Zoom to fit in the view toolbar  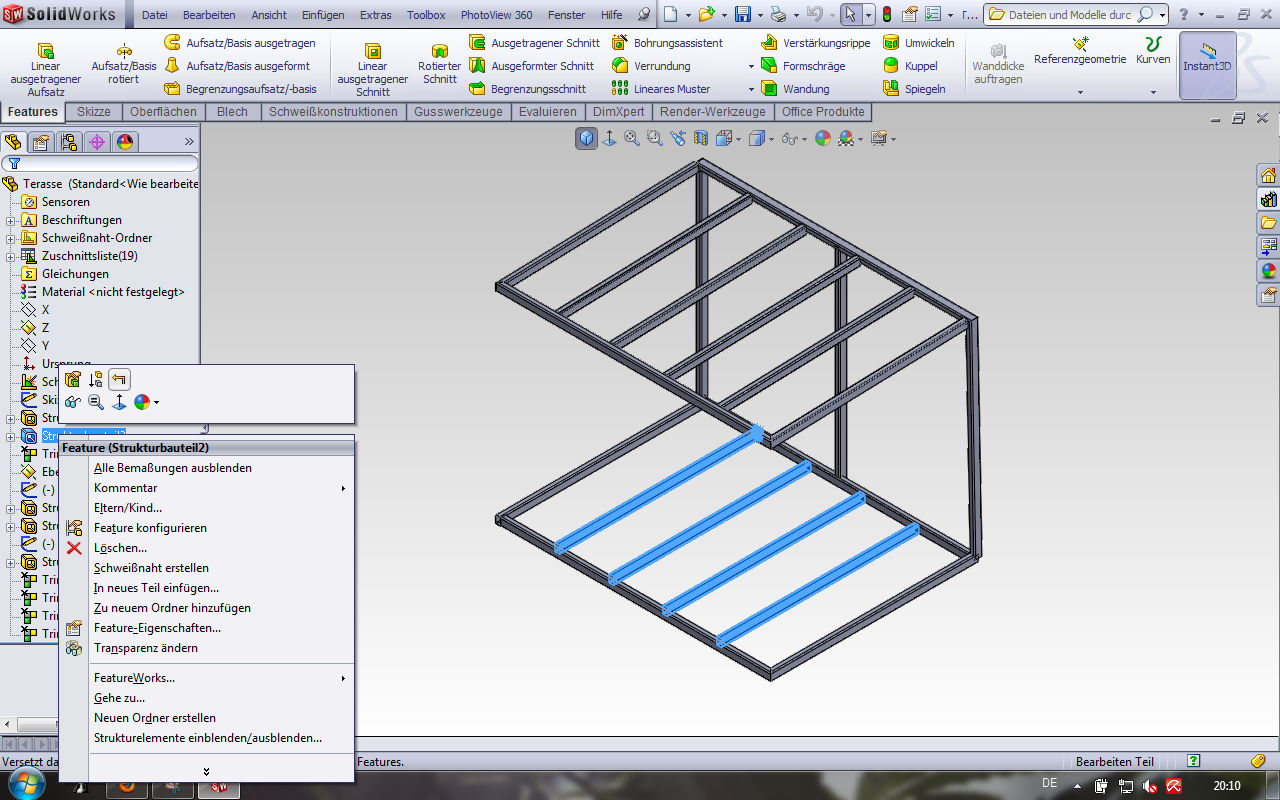click(632, 139)
